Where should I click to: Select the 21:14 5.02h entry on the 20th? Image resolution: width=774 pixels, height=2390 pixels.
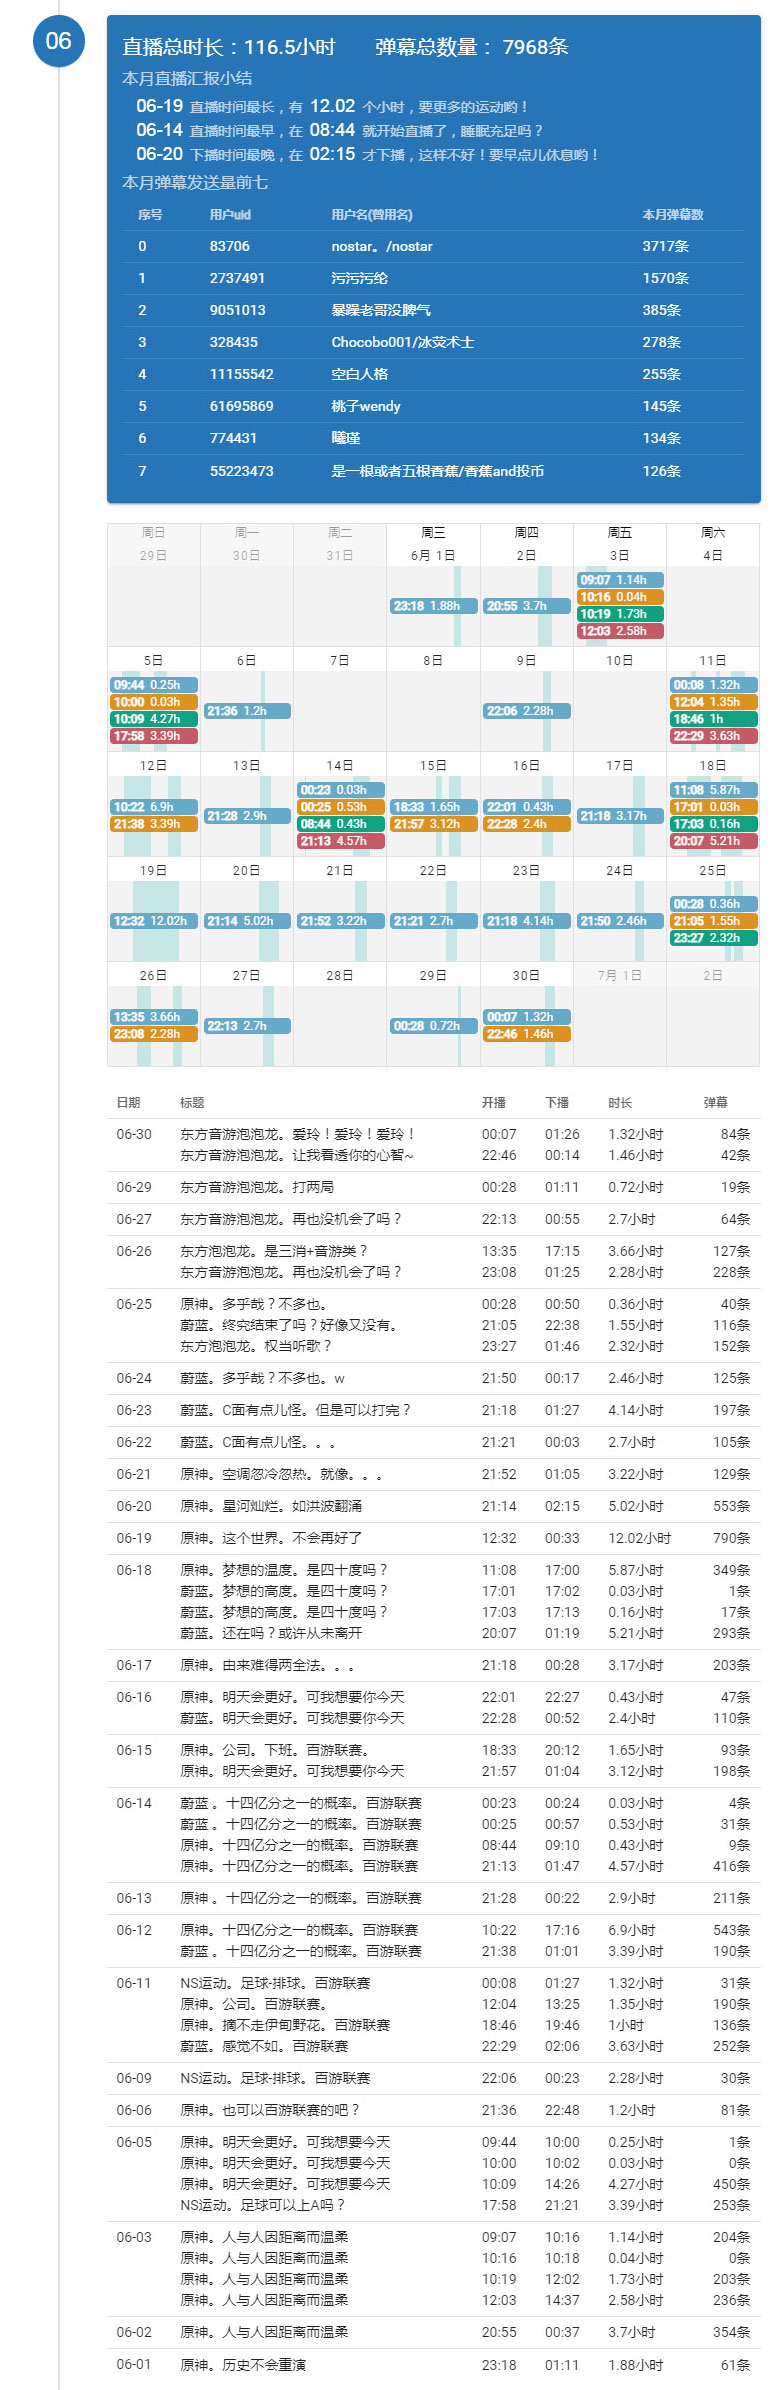pos(247,921)
